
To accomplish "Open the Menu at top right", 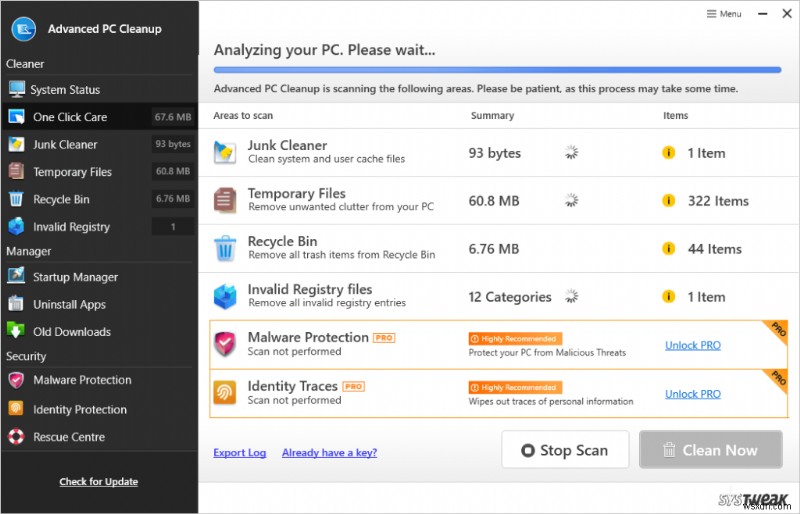I will tap(724, 14).
